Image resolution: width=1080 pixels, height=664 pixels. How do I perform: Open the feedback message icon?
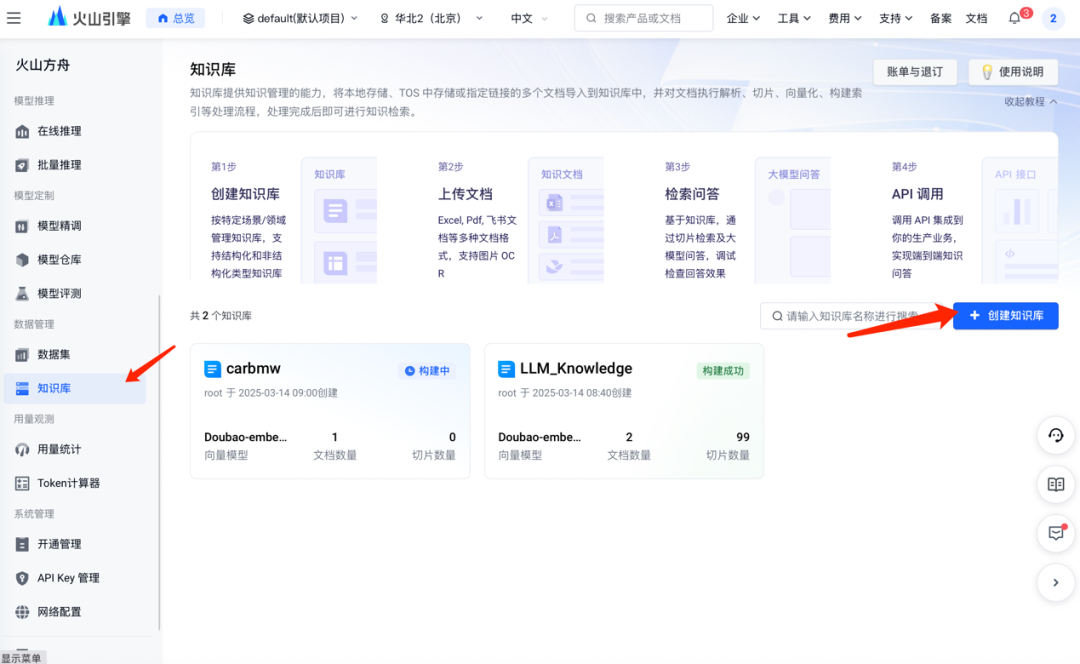[1056, 533]
